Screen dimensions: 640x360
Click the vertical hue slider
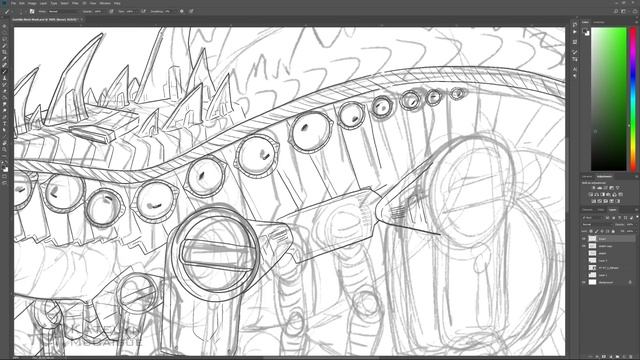[633, 100]
